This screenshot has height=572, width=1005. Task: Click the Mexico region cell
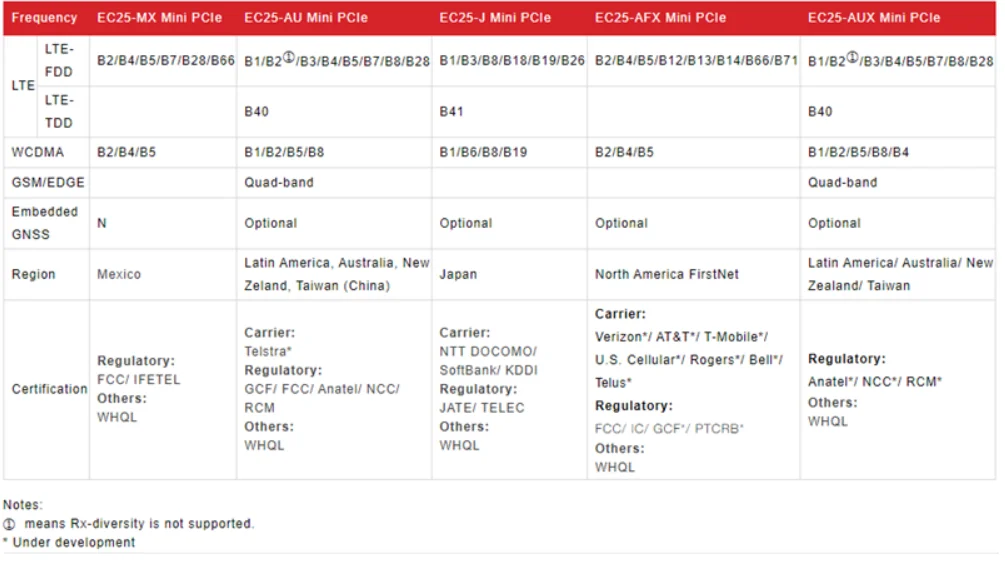[119, 274]
